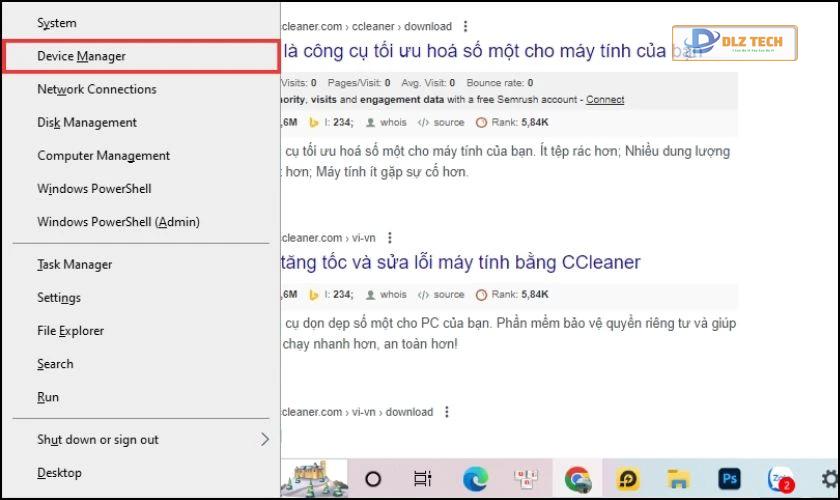840x500 pixels.
Task: Launch Microsoft Edge from taskbar
Action: (475, 479)
